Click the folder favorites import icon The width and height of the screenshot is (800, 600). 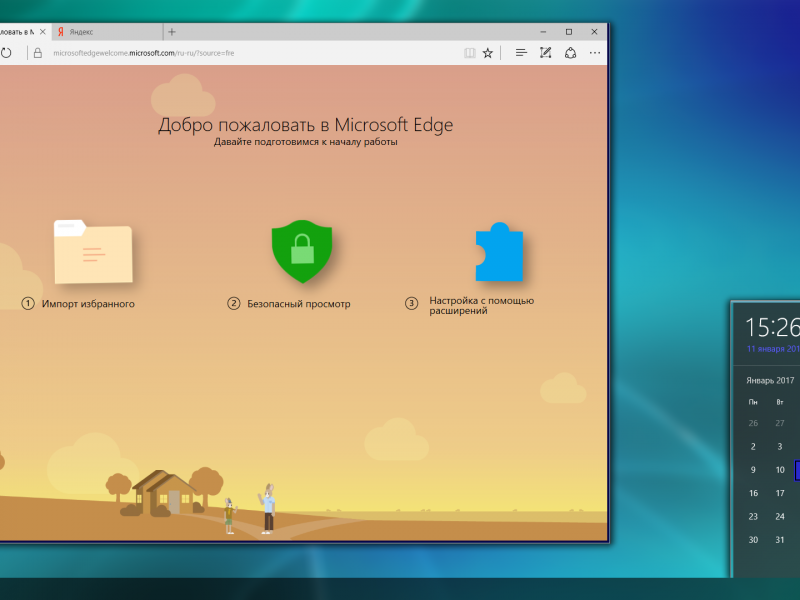(93, 252)
